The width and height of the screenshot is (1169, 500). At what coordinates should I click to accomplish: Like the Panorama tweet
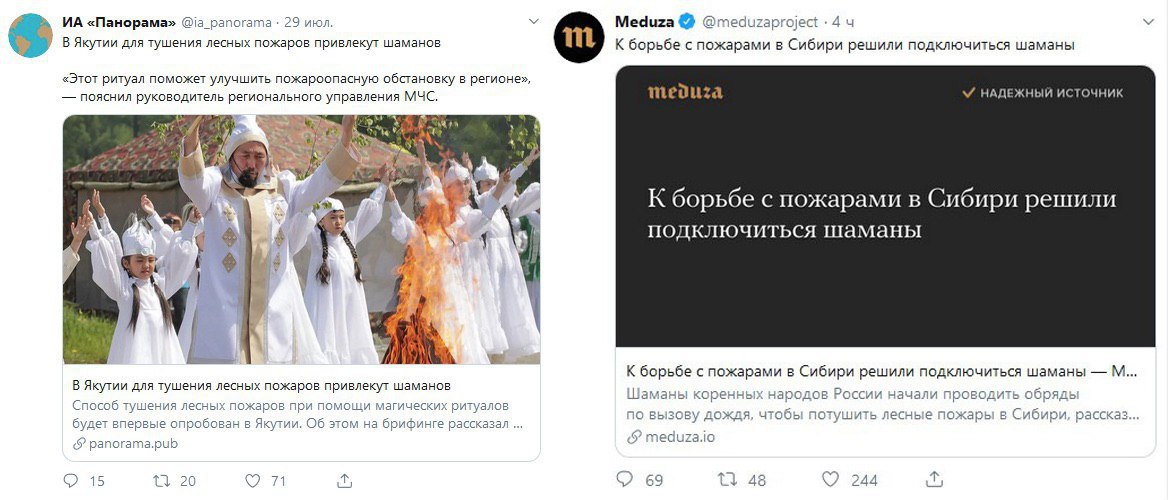[253, 481]
